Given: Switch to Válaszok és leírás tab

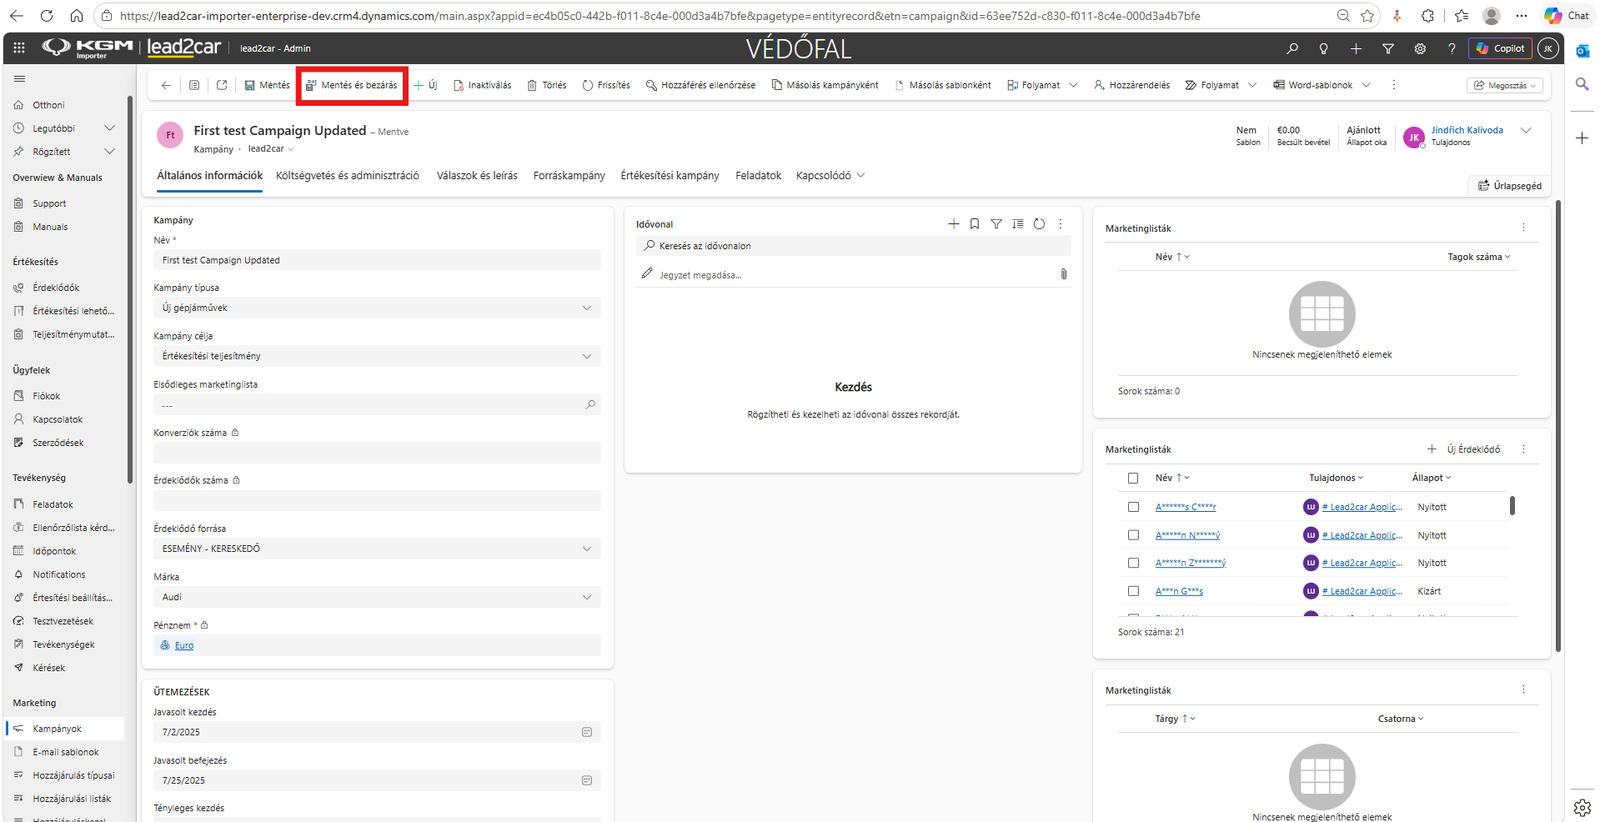Looking at the screenshot, I should pyautogui.click(x=477, y=175).
